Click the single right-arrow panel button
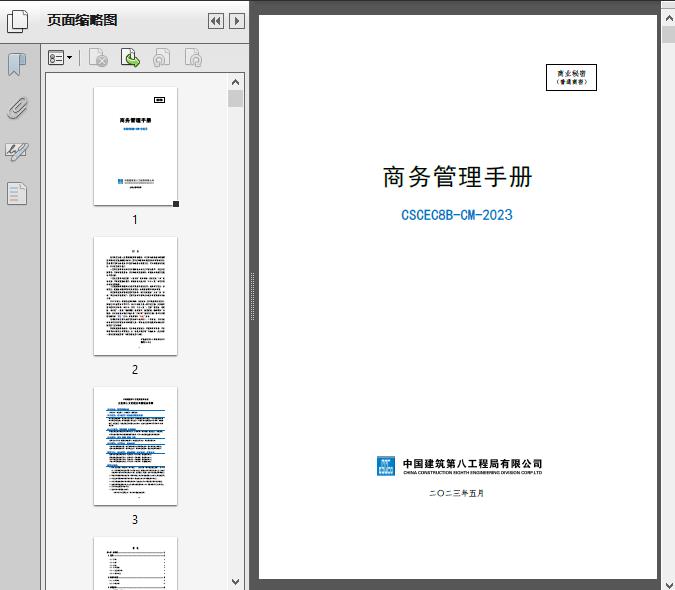The width and height of the screenshot is (675, 590). (237, 21)
